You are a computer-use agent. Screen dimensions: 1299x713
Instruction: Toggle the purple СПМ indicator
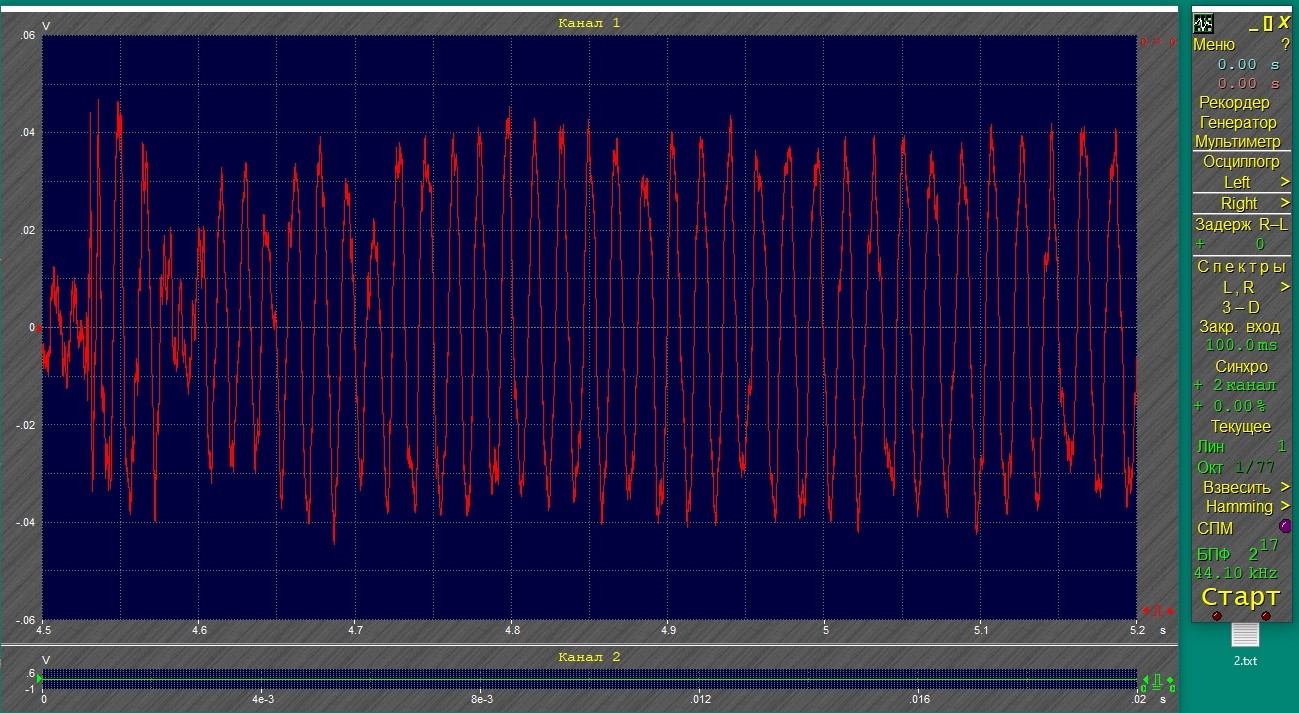pyautogui.click(x=1285, y=526)
